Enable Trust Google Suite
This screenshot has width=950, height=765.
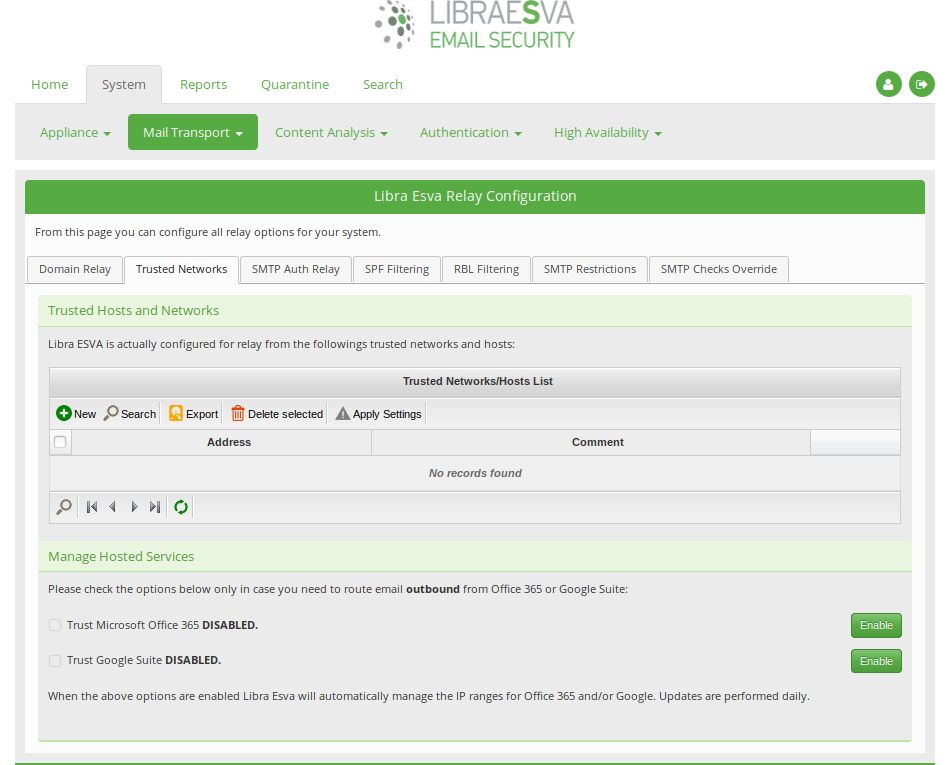(x=875, y=661)
